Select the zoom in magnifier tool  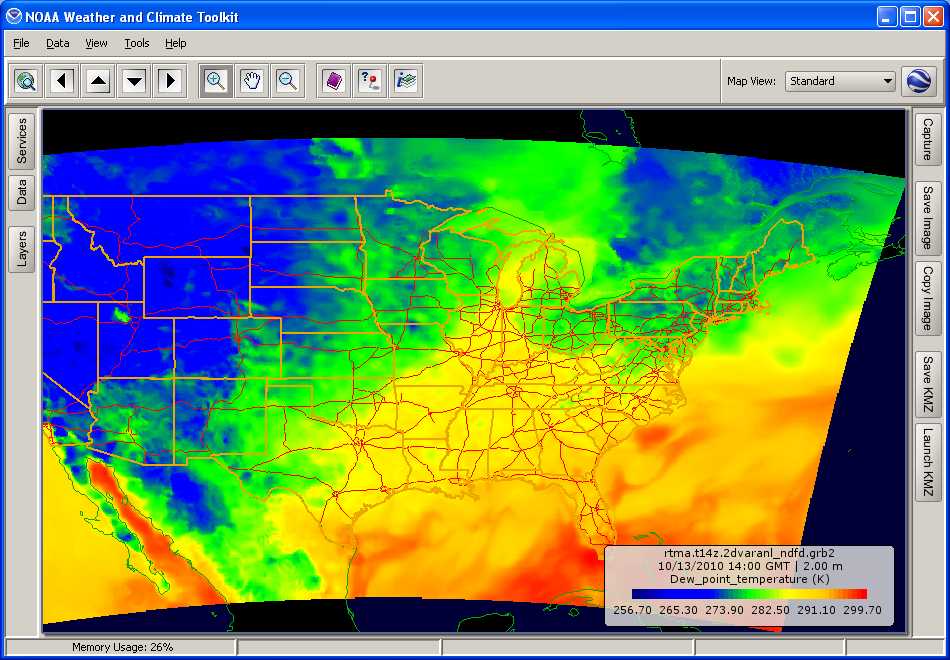click(x=216, y=81)
